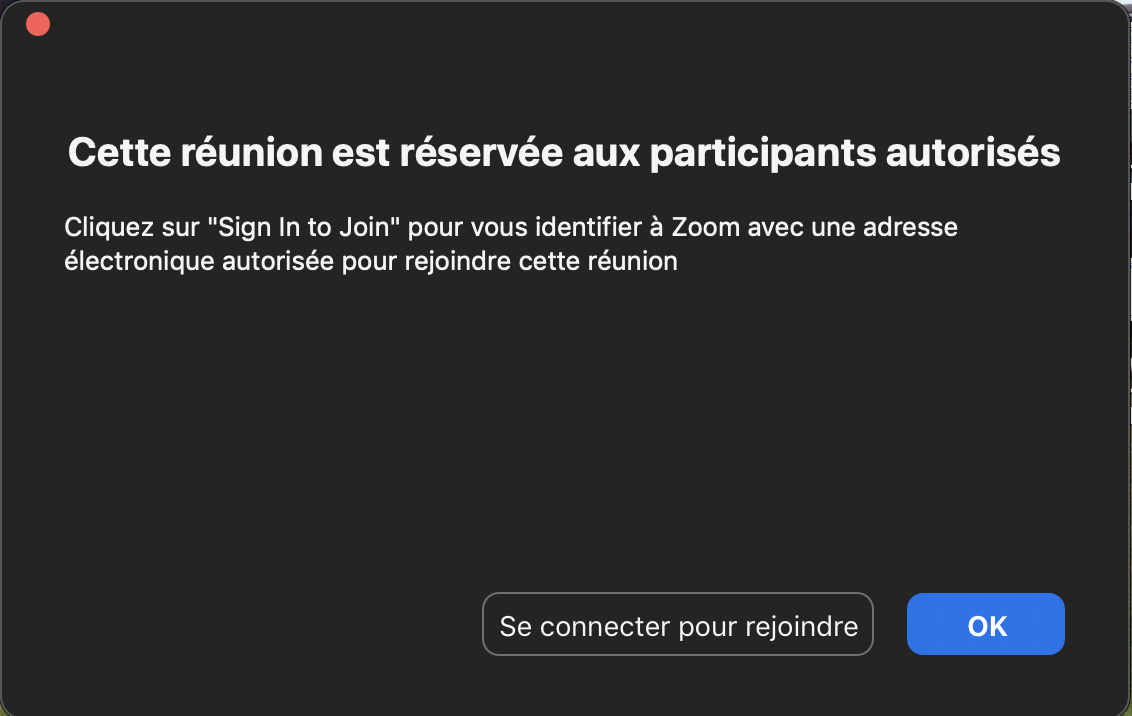Close the dialog with the red button

(38, 24)
